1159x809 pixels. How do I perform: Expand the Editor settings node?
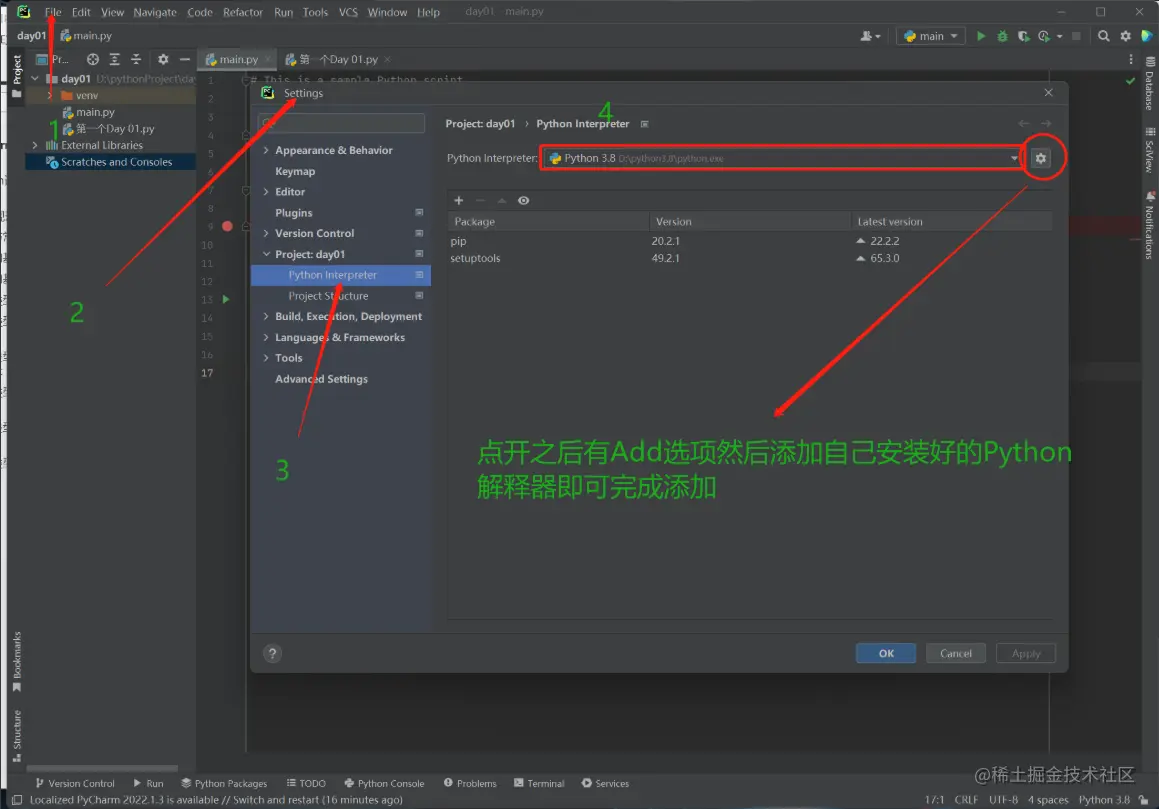click(x=266, y=192)
